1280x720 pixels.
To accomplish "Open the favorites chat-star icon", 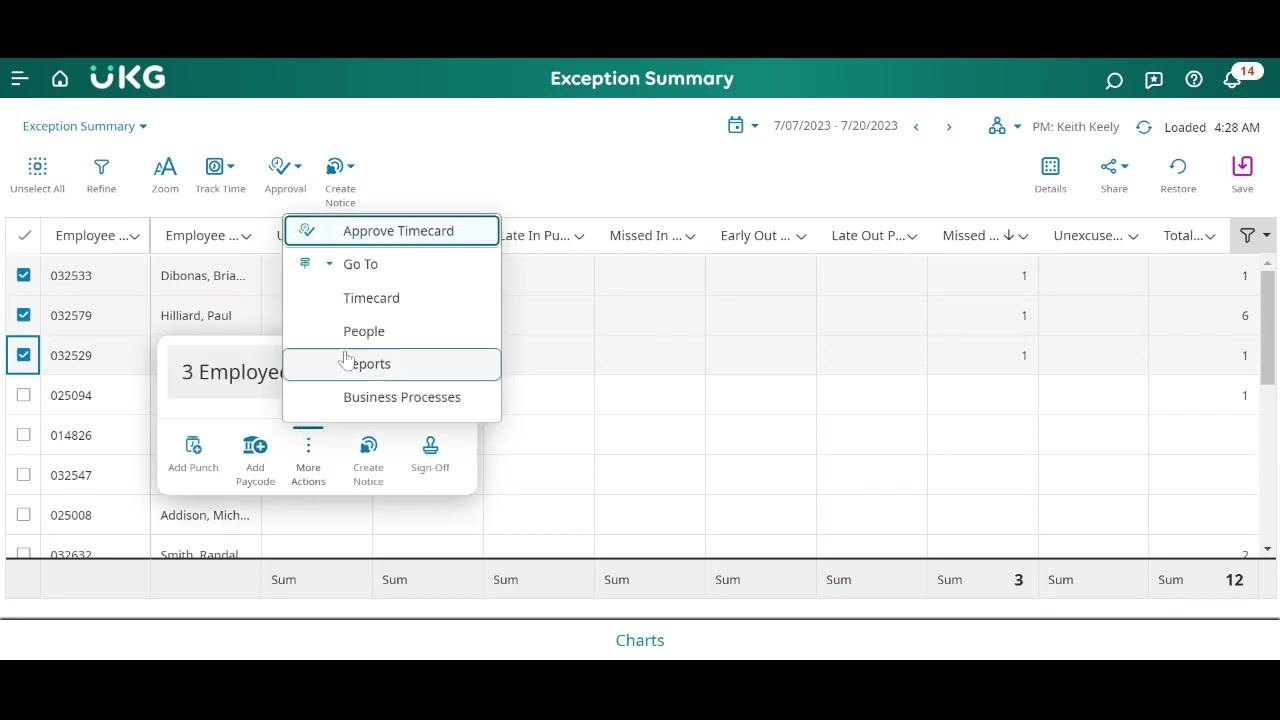I will point(1154,80).
